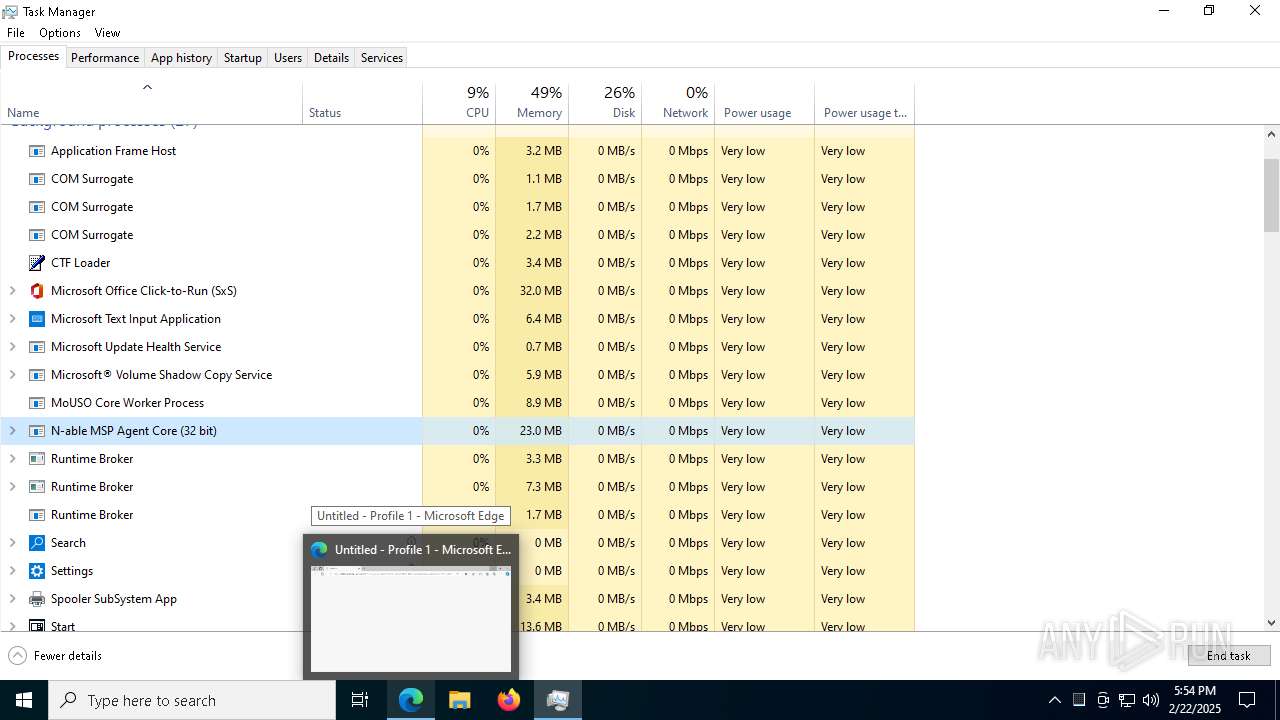The width and height of the screenshot is (1280, 720).
Task: Click the vertical scrollbar thumb
Action: [x=1272, y=195]
